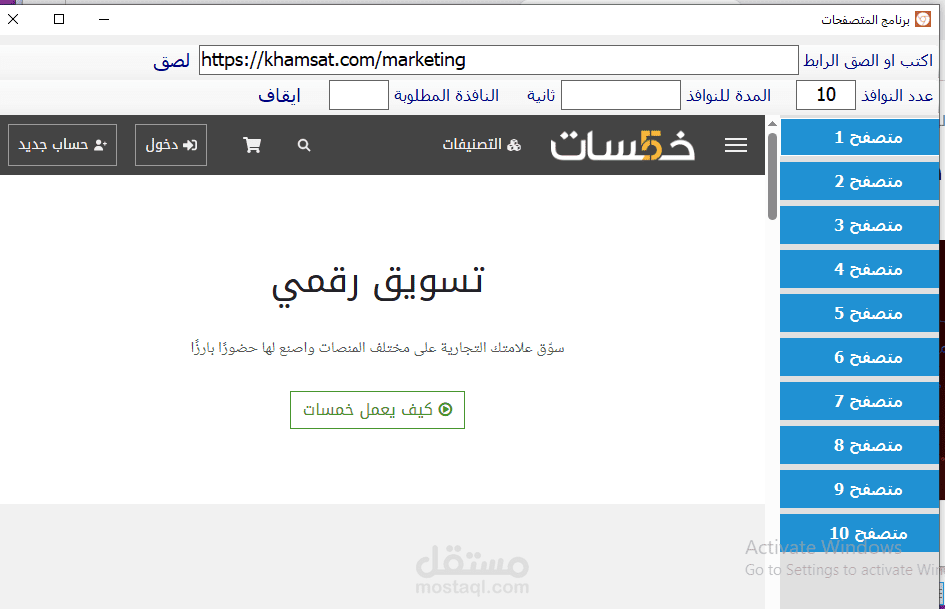945x609 pixels.
Task: Switch to متصفح 5 tab
Action: point(859,313)
